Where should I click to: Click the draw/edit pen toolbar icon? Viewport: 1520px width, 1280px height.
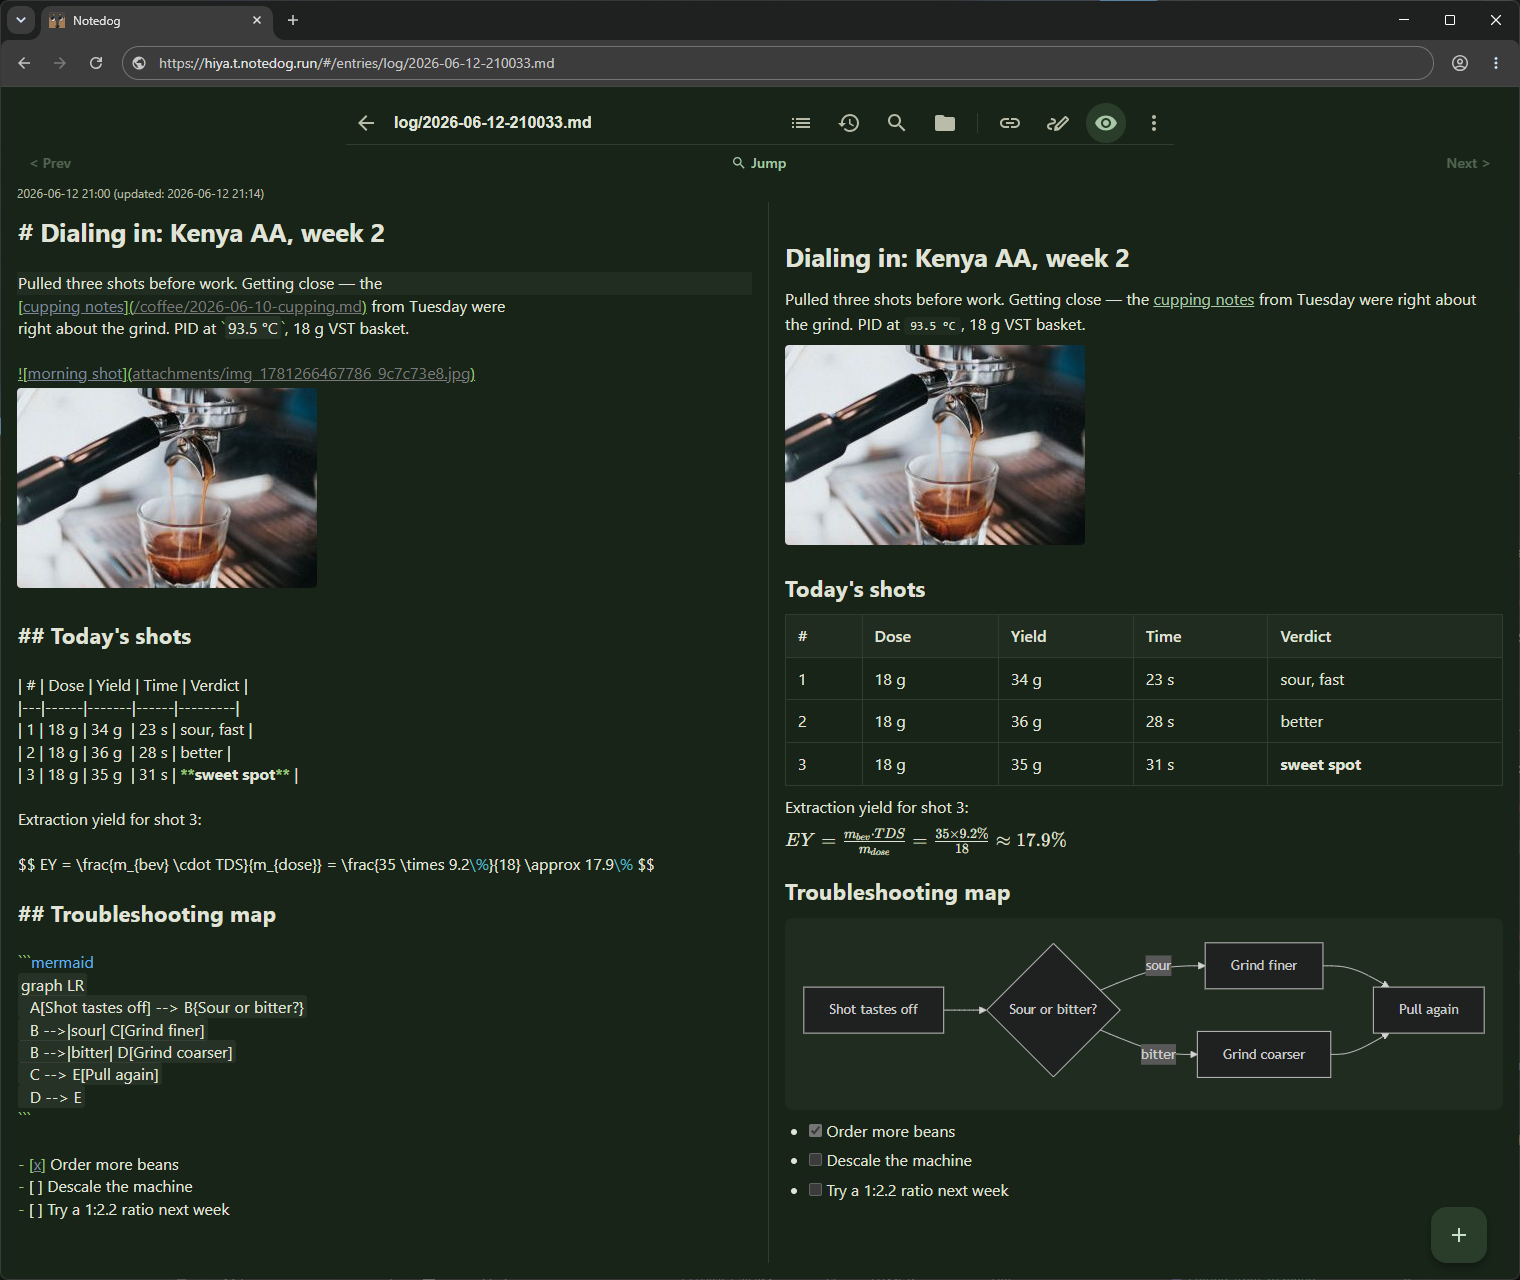1058,123
